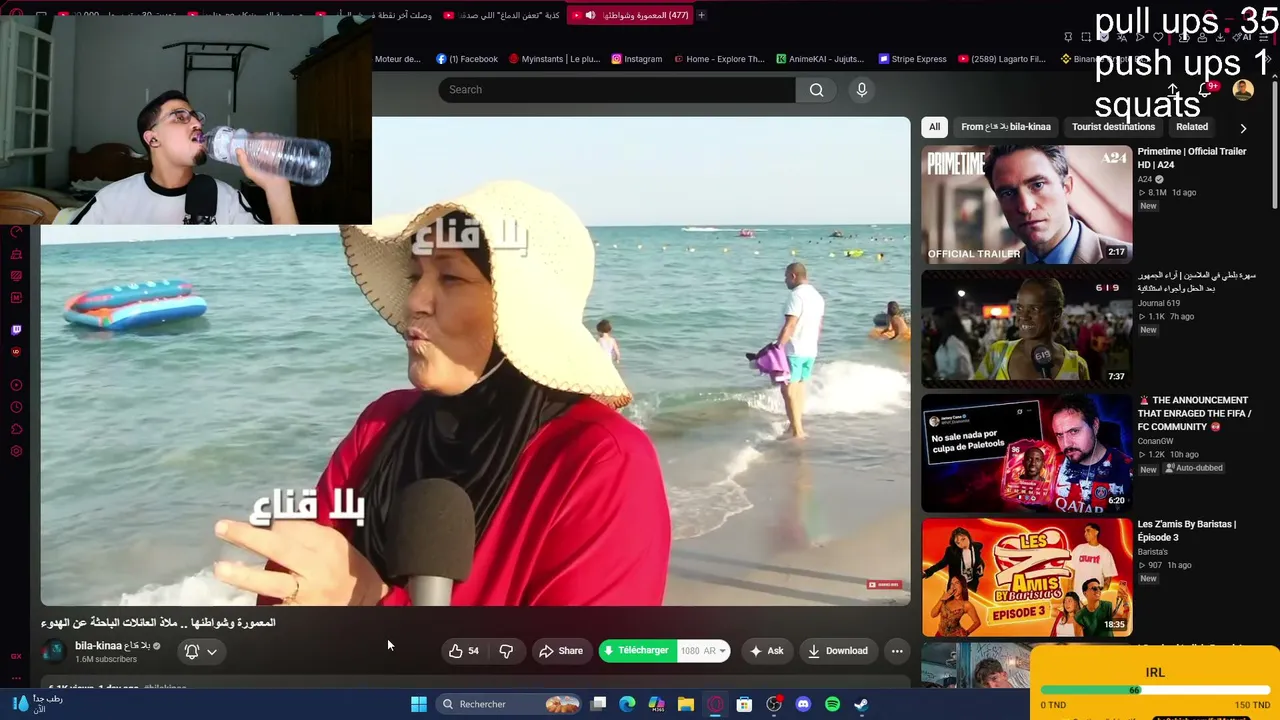Select the 'Related' filter chip
This screenshot has height=720, width=1280.
[1192, 127]
